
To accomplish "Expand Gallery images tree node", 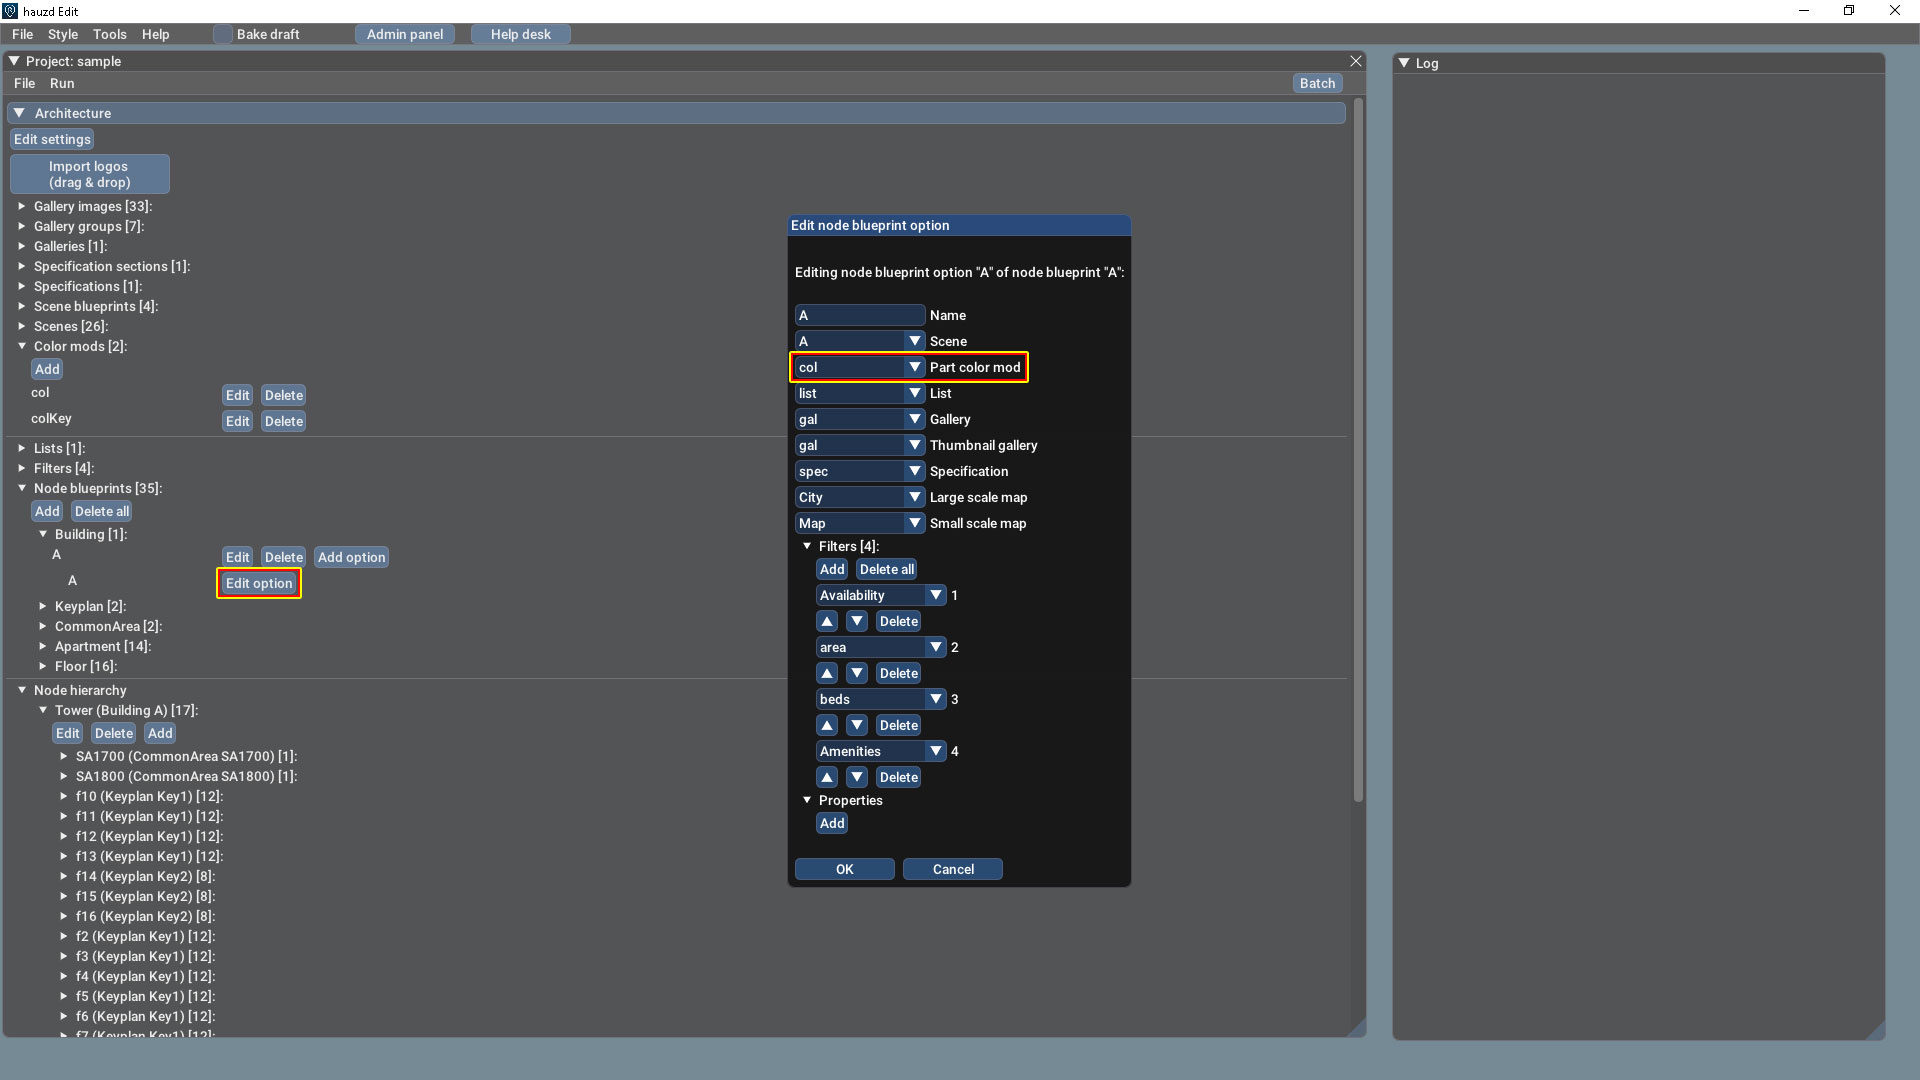I will pyautogui.click(x=22, y=206).
